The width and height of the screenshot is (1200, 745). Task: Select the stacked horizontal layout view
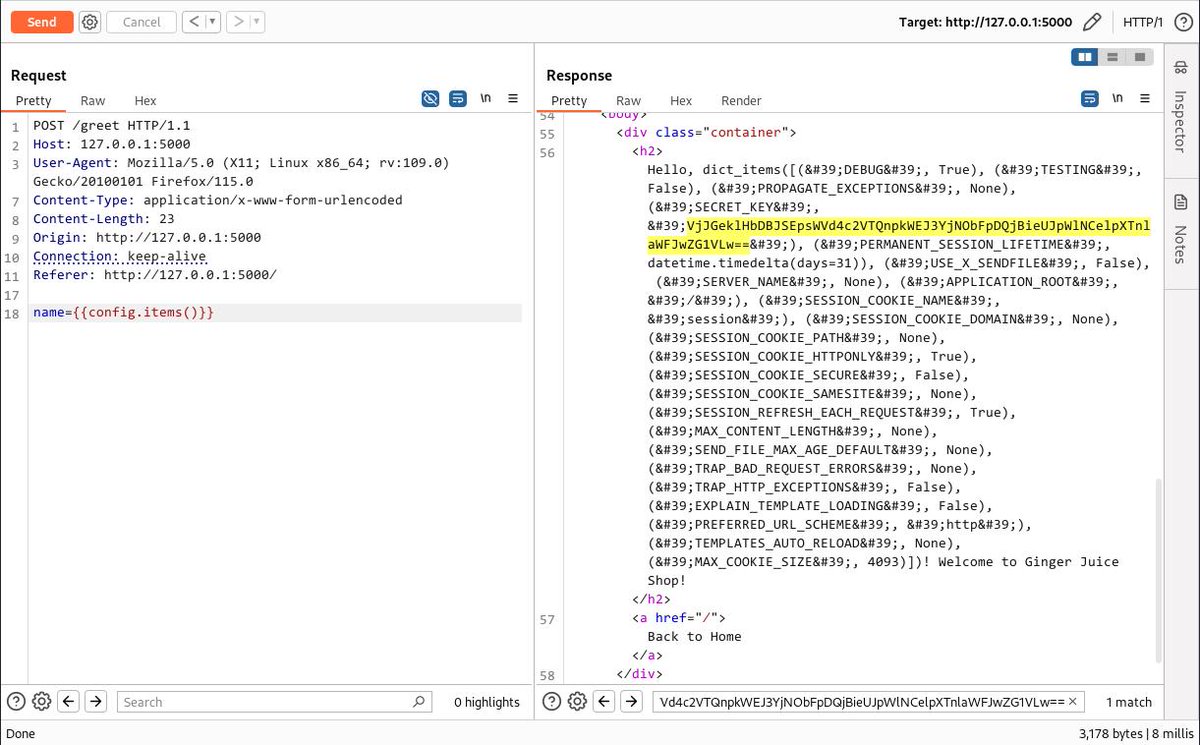pos(1111,57)
